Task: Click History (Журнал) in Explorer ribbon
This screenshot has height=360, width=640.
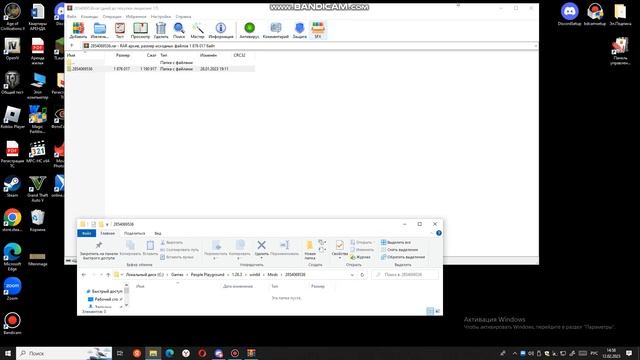Action: 360,257
